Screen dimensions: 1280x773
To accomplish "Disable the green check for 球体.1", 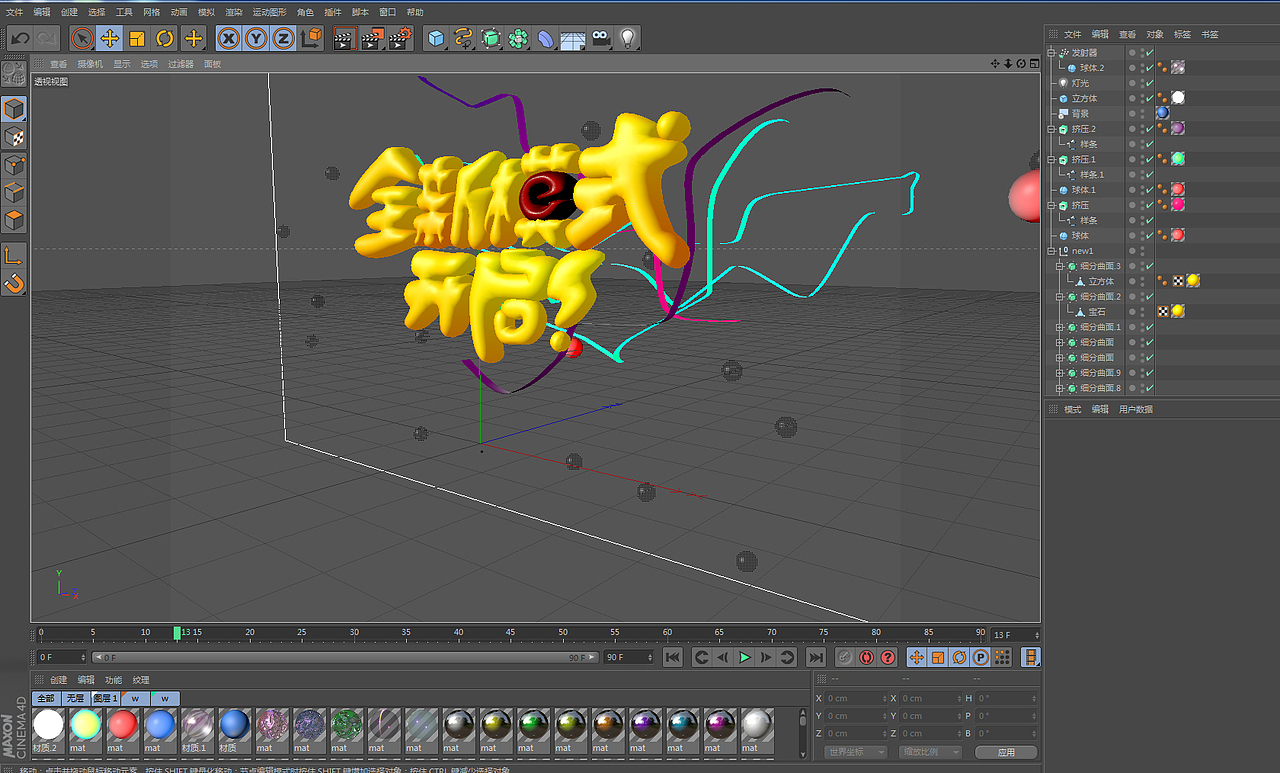I will click(x=1149, y=190).
